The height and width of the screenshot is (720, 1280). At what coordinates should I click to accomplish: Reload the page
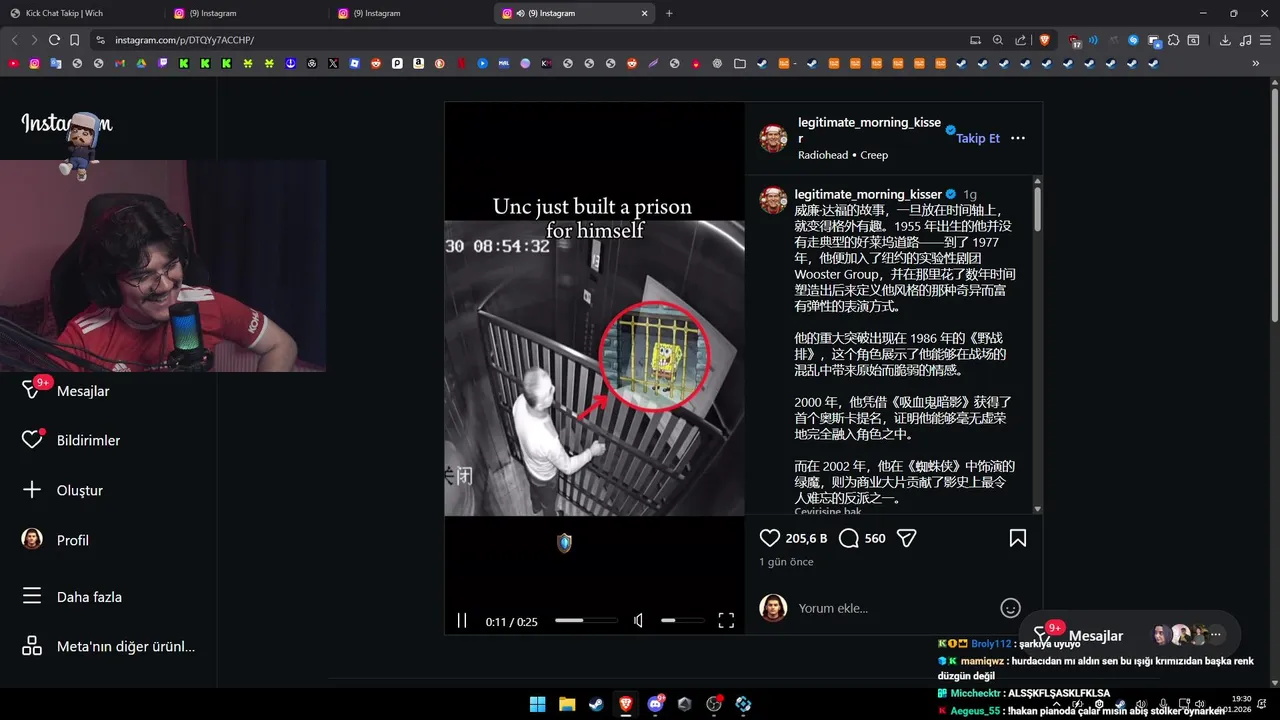click(54, 40)
